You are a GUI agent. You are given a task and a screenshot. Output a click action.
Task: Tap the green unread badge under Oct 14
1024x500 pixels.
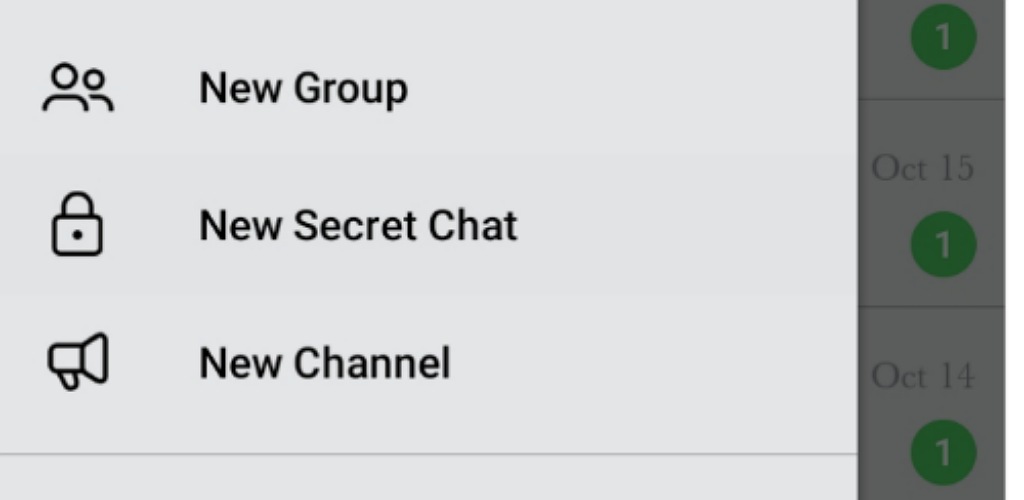coord(943,452)
